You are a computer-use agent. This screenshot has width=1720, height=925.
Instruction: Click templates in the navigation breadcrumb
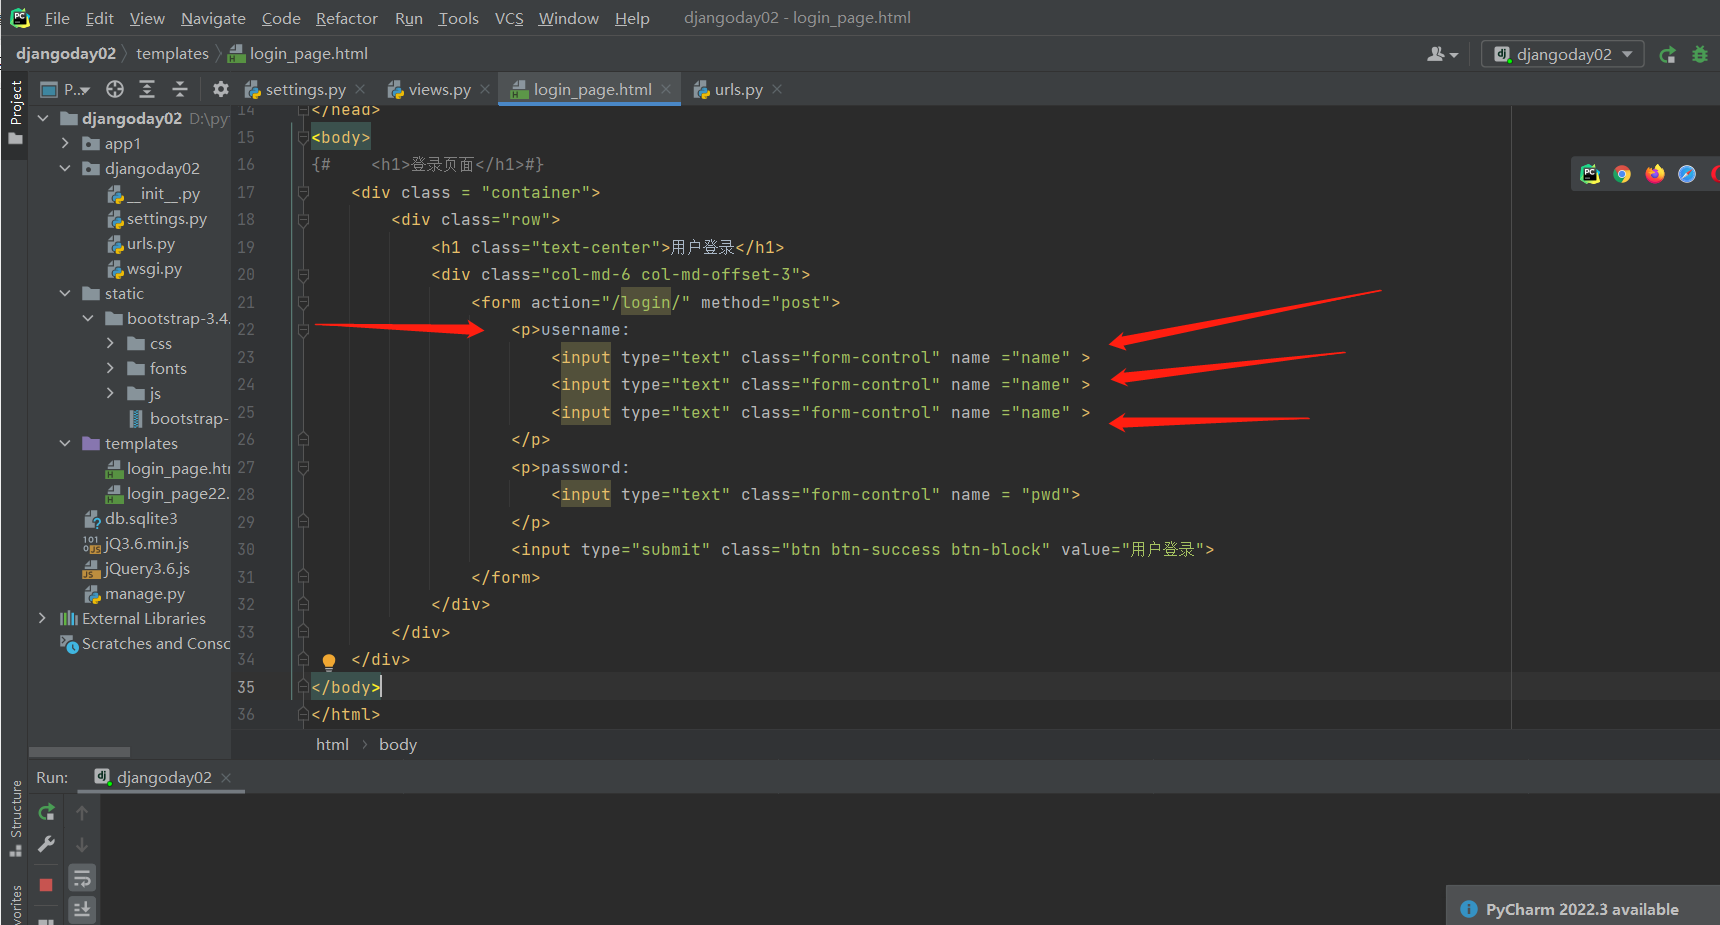[x=172, y=54]
